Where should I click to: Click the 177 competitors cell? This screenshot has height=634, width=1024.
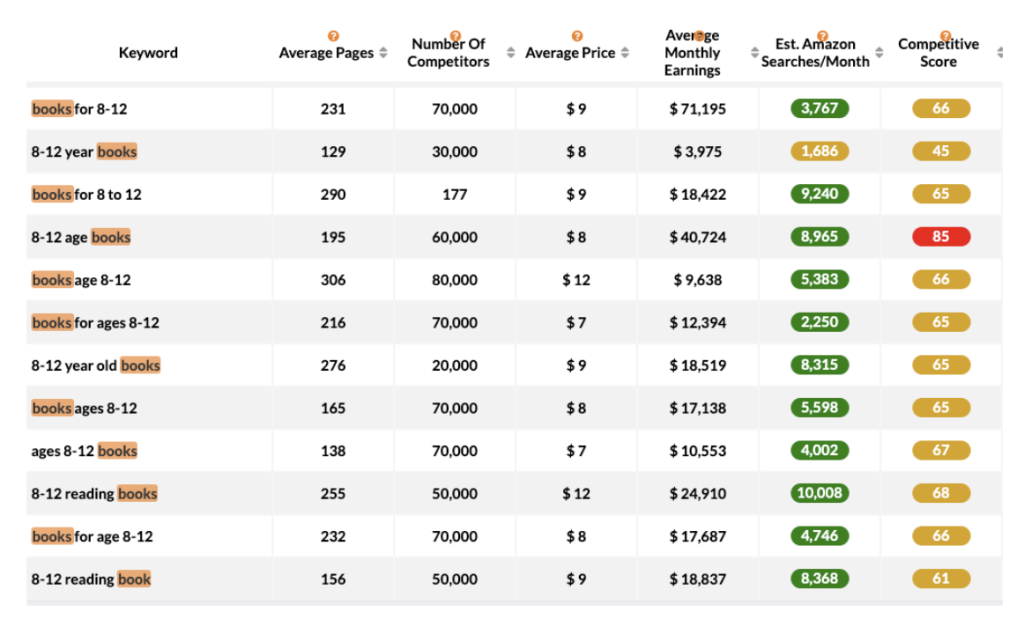455,195
